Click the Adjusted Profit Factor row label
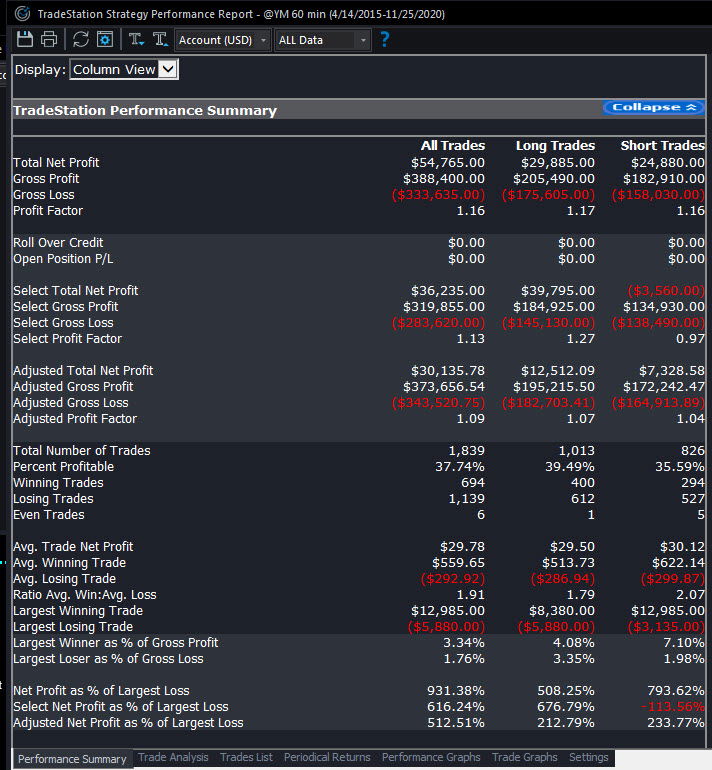 point(75,419)
